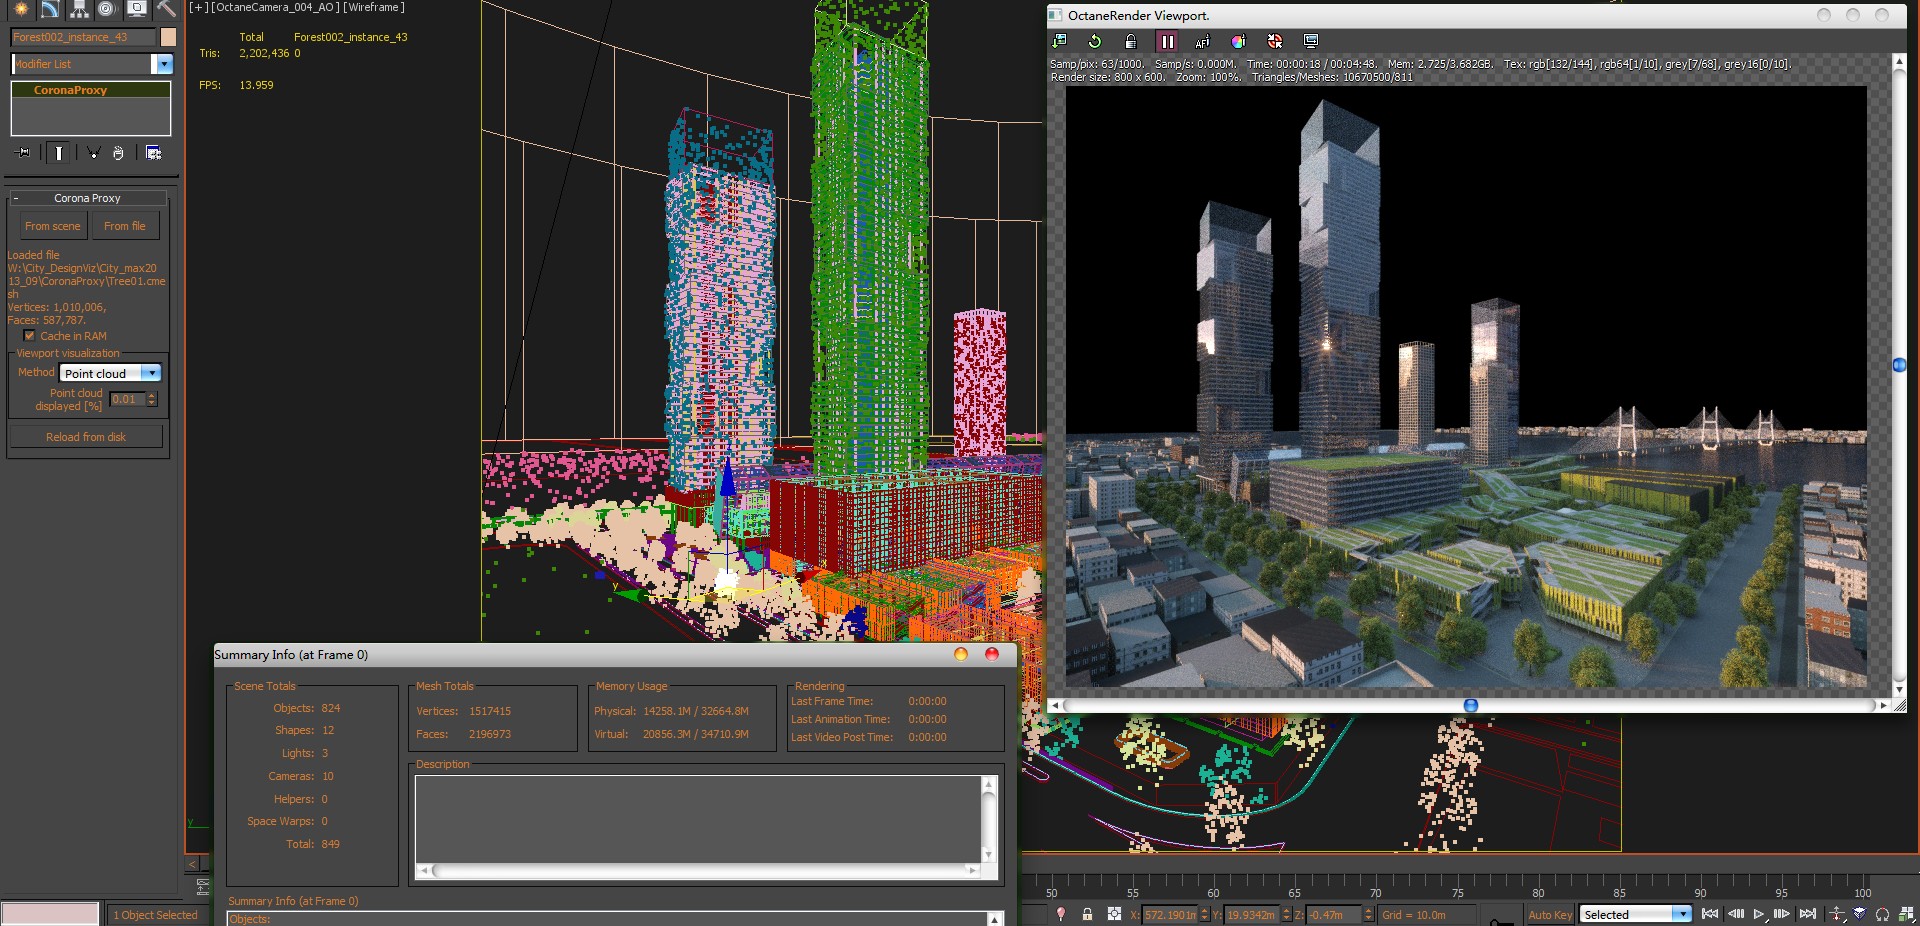Open the Hierarchy command panel tab
This screenshot has width=1920, height=926.
[x=78, y=9]
